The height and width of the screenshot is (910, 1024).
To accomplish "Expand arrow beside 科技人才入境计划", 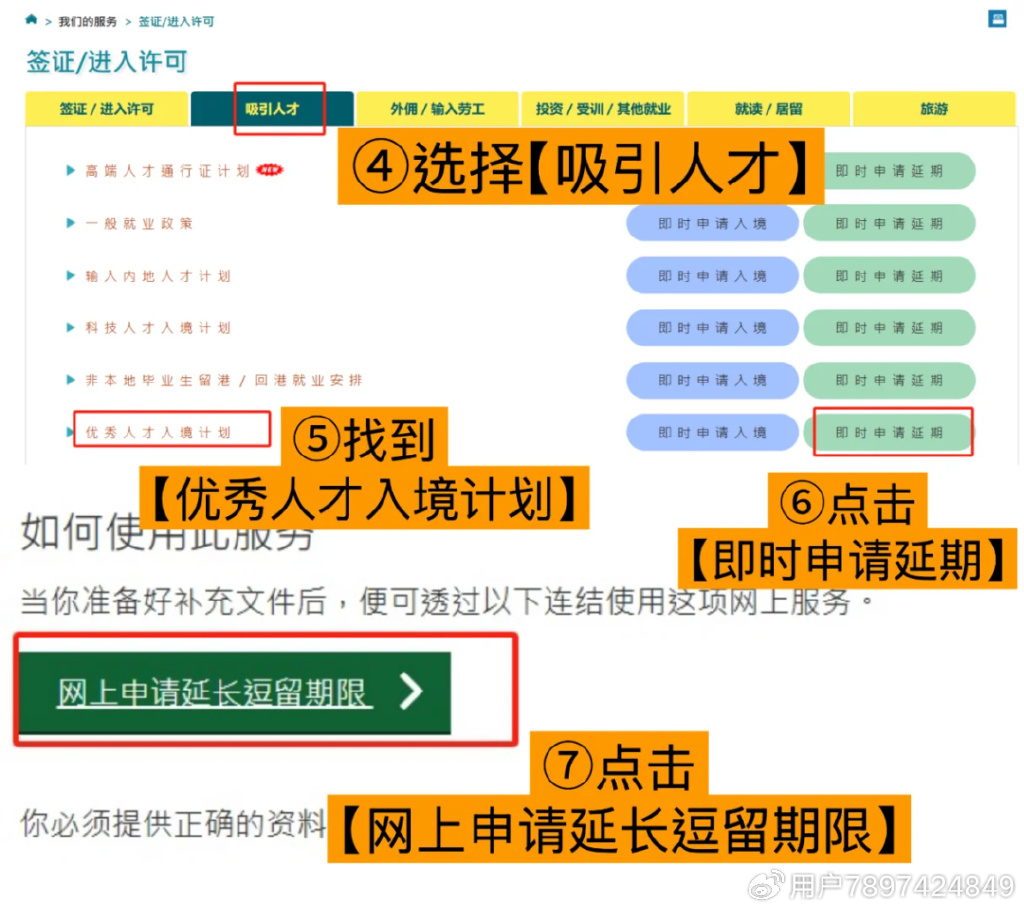I will click(71, 327).
